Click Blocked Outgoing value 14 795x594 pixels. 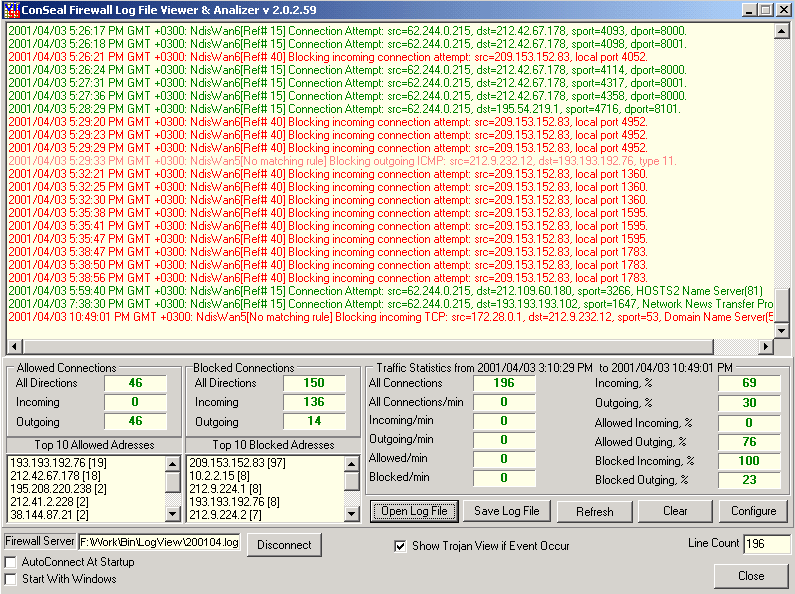[314, 421]
